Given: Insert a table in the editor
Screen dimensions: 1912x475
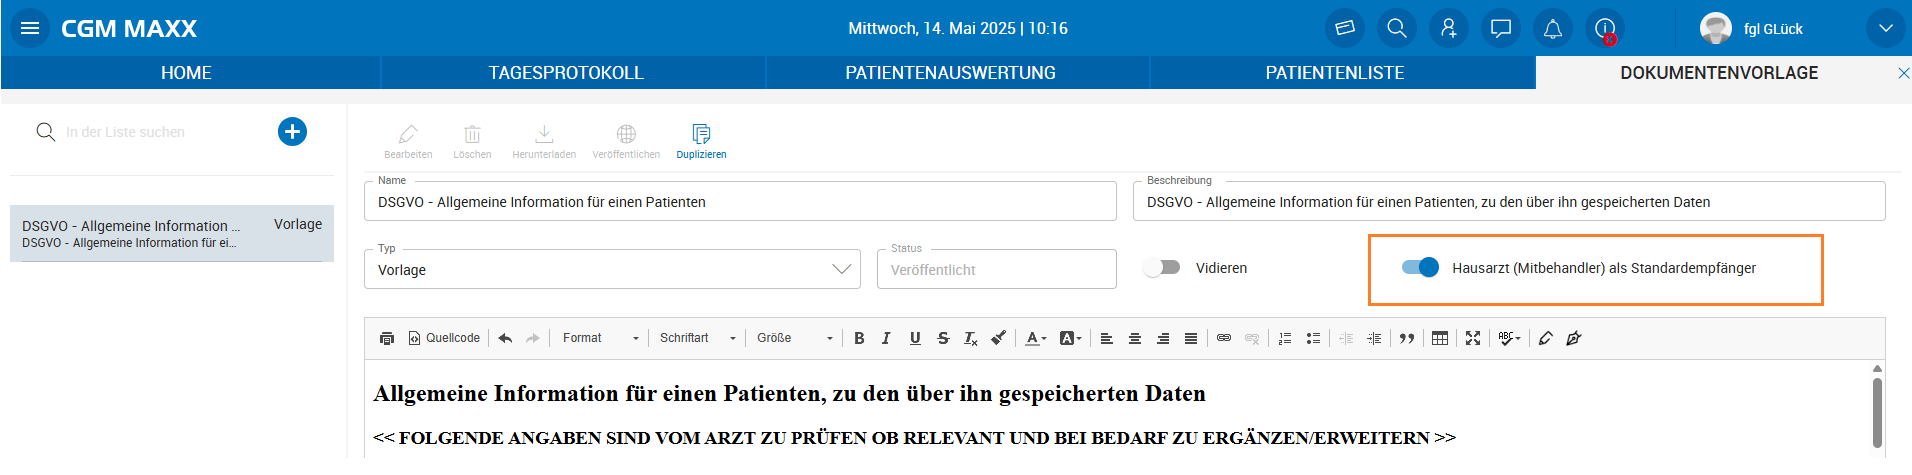Looking at the screenshot, I should click(1439, 338).
